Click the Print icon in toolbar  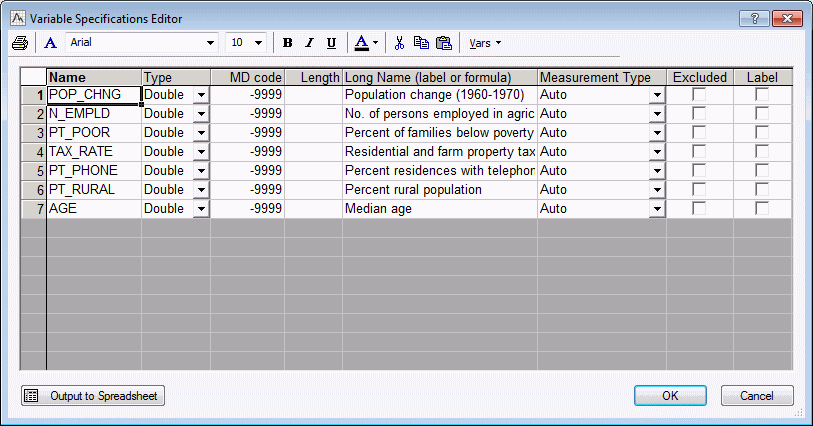coord(20,43)
